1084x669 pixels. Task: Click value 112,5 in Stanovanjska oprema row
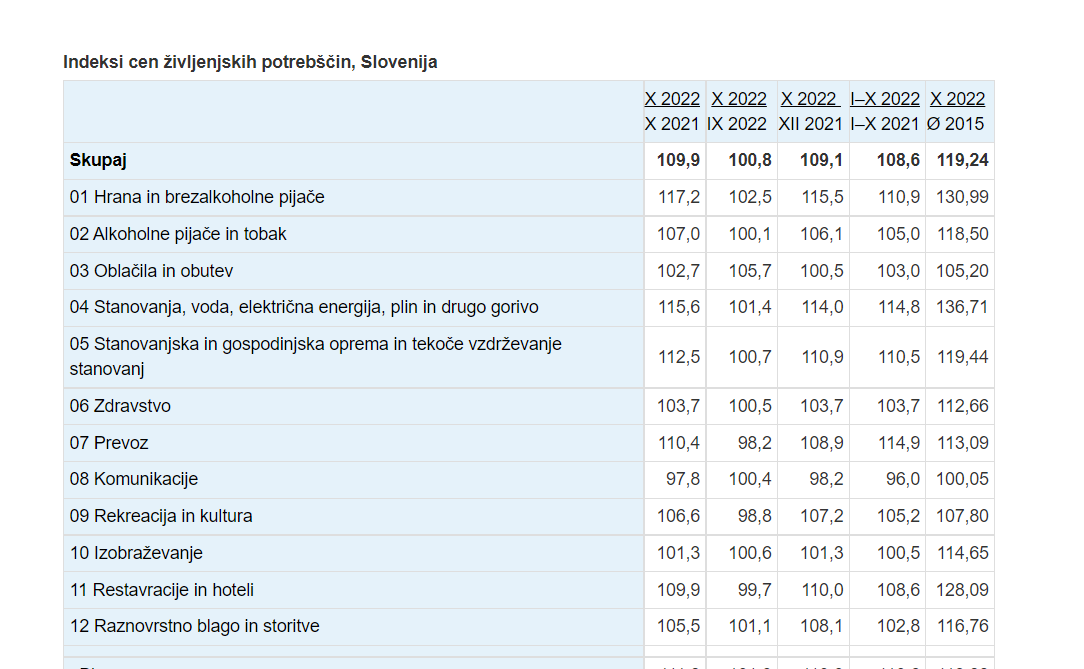(679, 357)
